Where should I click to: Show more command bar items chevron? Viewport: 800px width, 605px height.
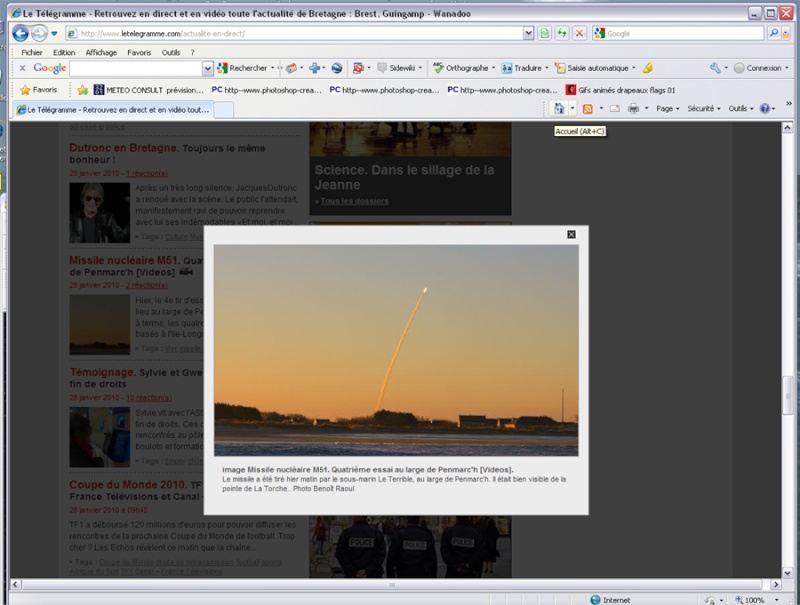[789, 104]
